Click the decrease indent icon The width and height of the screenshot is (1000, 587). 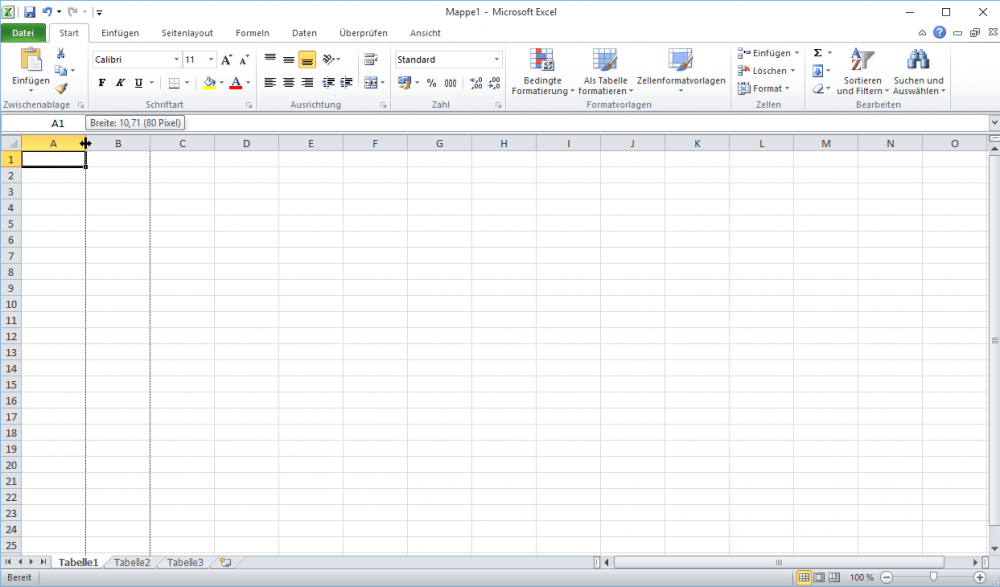pyautogui.click(x=328, y=82)
